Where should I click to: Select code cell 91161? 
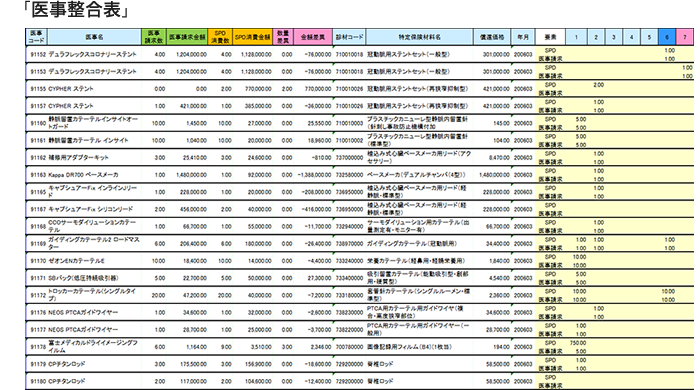pyautogui.click(x=38, y=141)
